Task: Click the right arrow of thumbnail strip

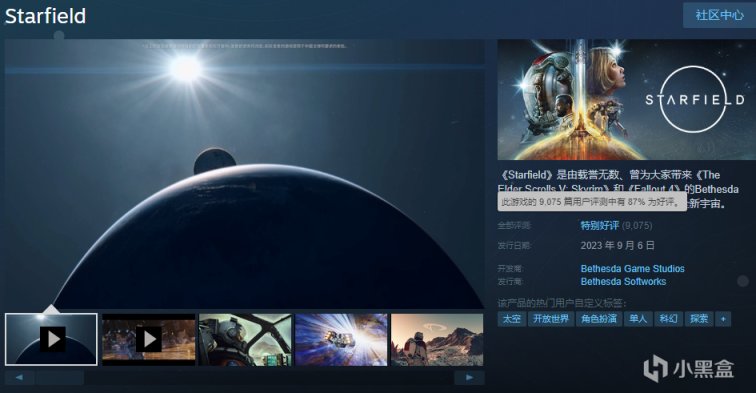Action: click(x=469, y=378)
